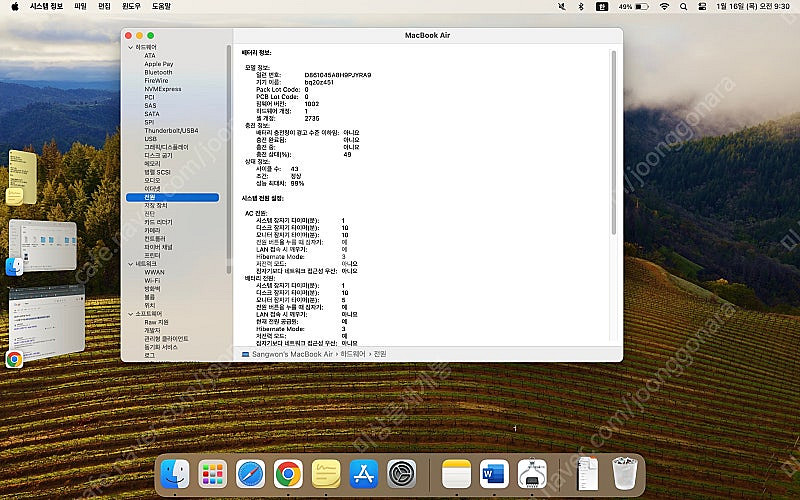
Task: Open the 파일 menu
Action: pyautogui.click(x=81, y=7)
